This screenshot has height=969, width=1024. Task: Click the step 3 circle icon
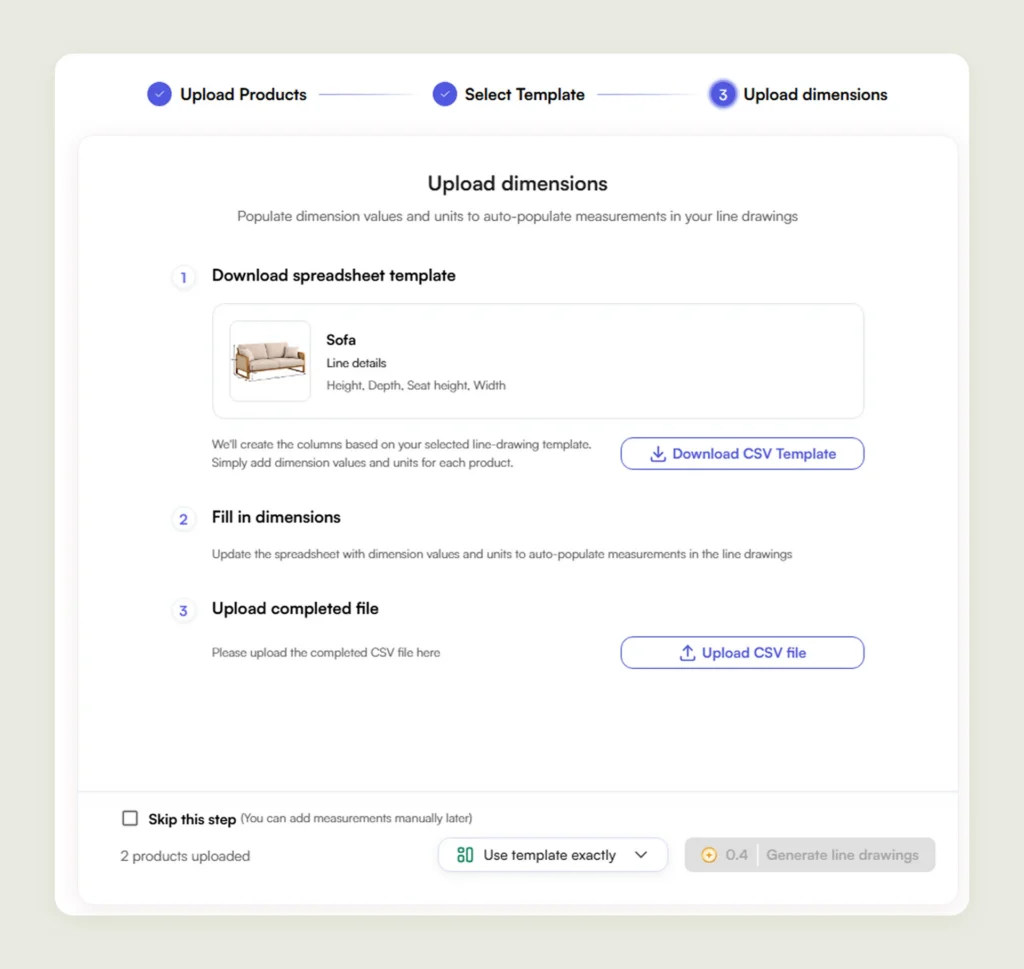722,95
